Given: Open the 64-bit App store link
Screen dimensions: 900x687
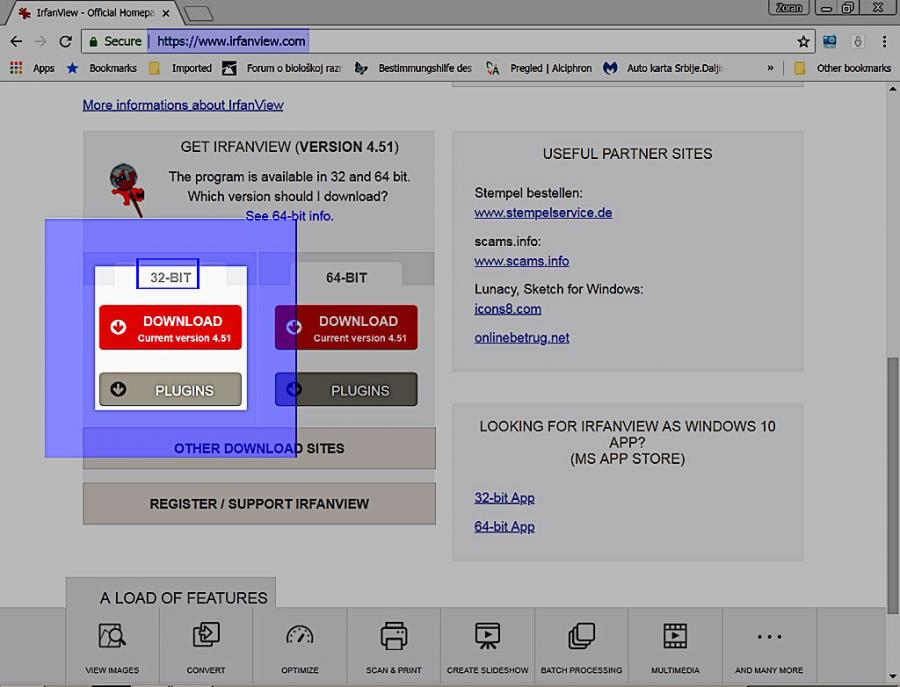Looking at the screenshot, I should tap(505, 526).
